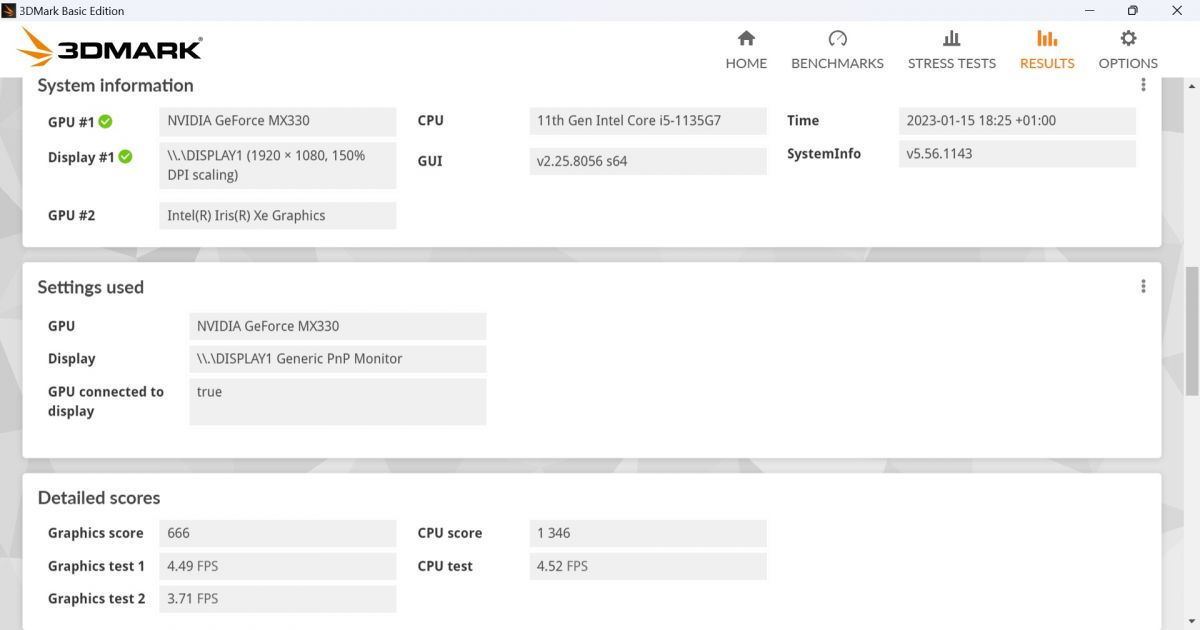Viewport: 1200px width, 630px height.
Task: Click the GPU connected to display label
Action: [106, 401]
